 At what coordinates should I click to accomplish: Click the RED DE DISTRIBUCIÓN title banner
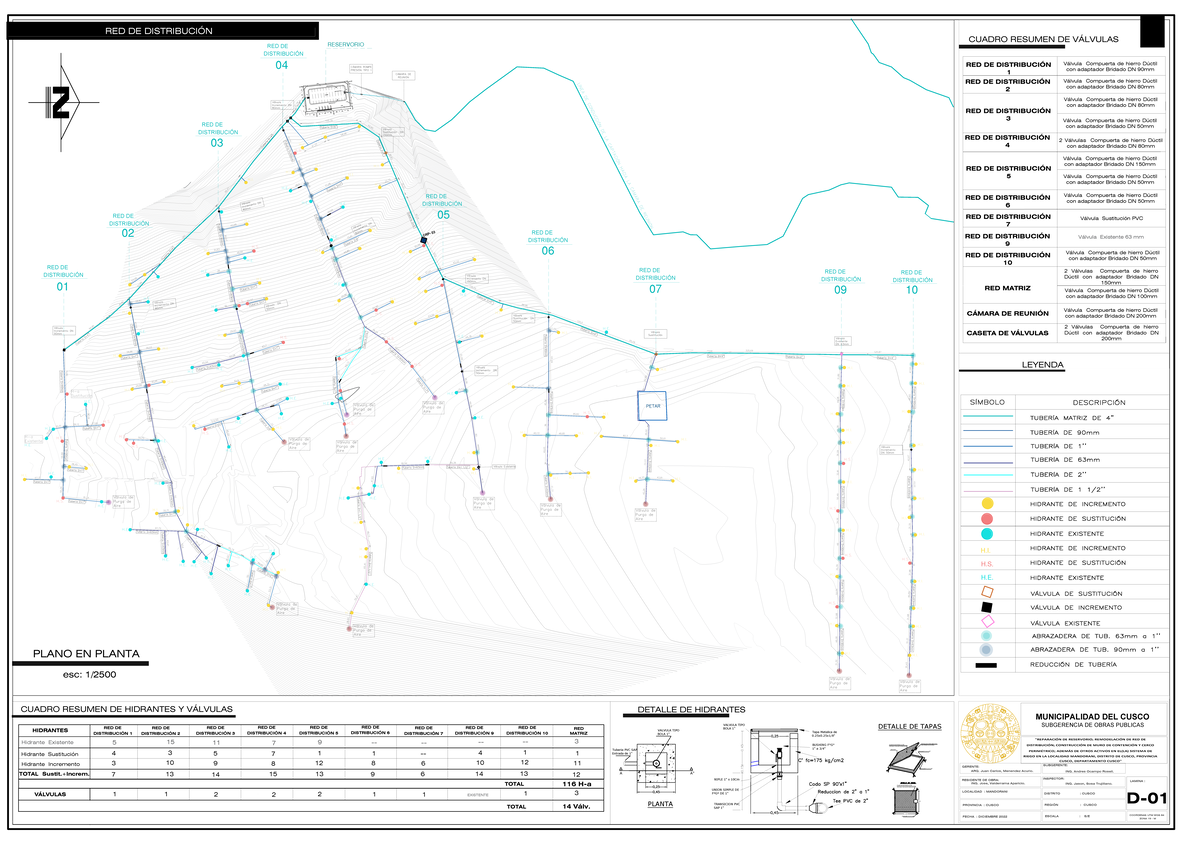tap(161, 32)
